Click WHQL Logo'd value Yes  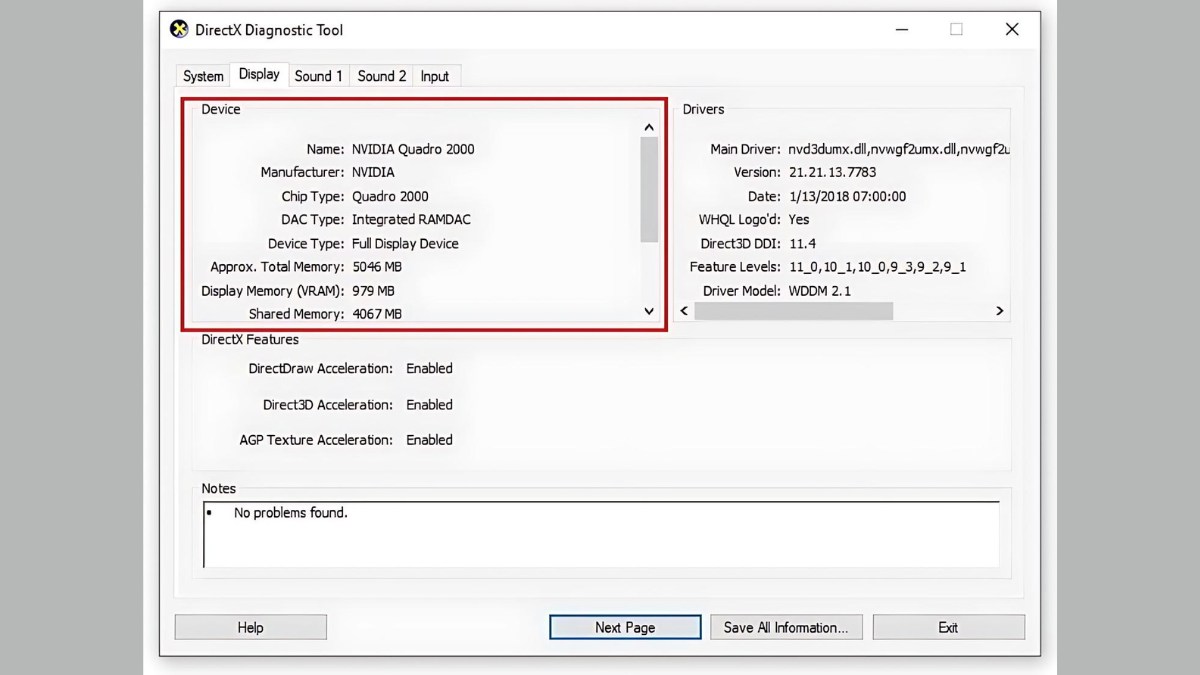tap(799, 219)
